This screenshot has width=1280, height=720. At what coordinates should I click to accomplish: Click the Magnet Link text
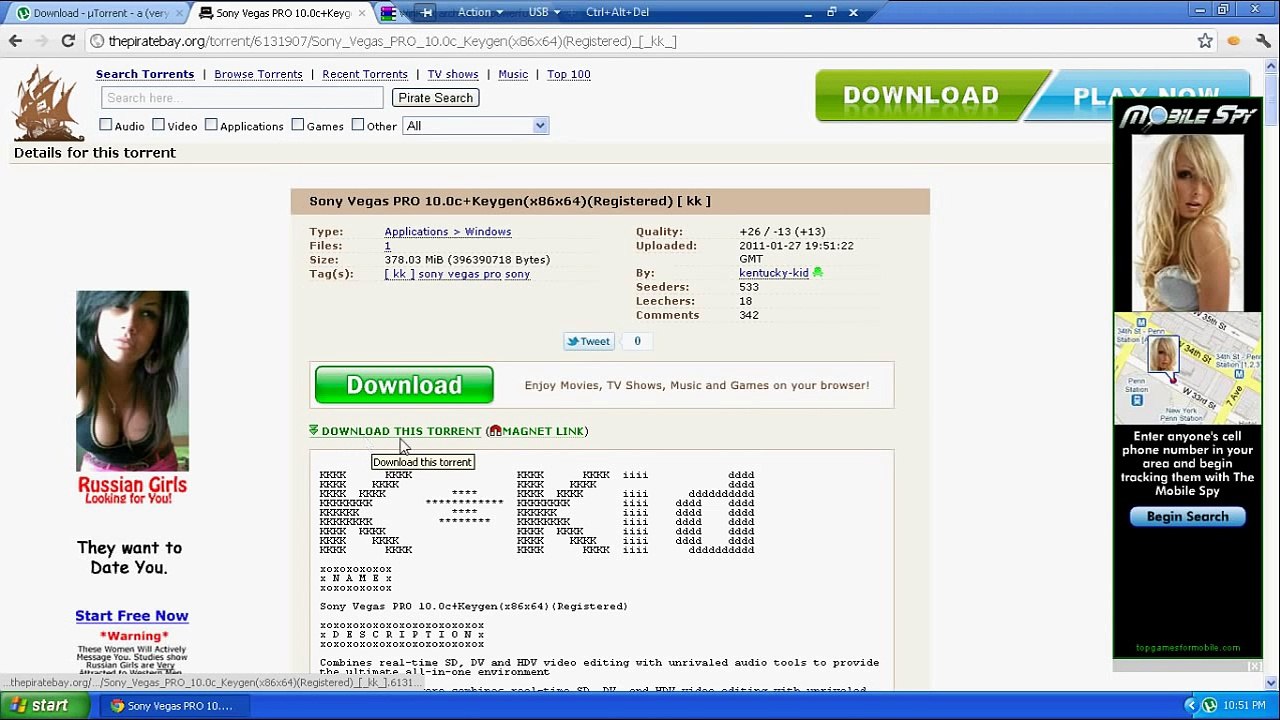click(x=543, y=431)
